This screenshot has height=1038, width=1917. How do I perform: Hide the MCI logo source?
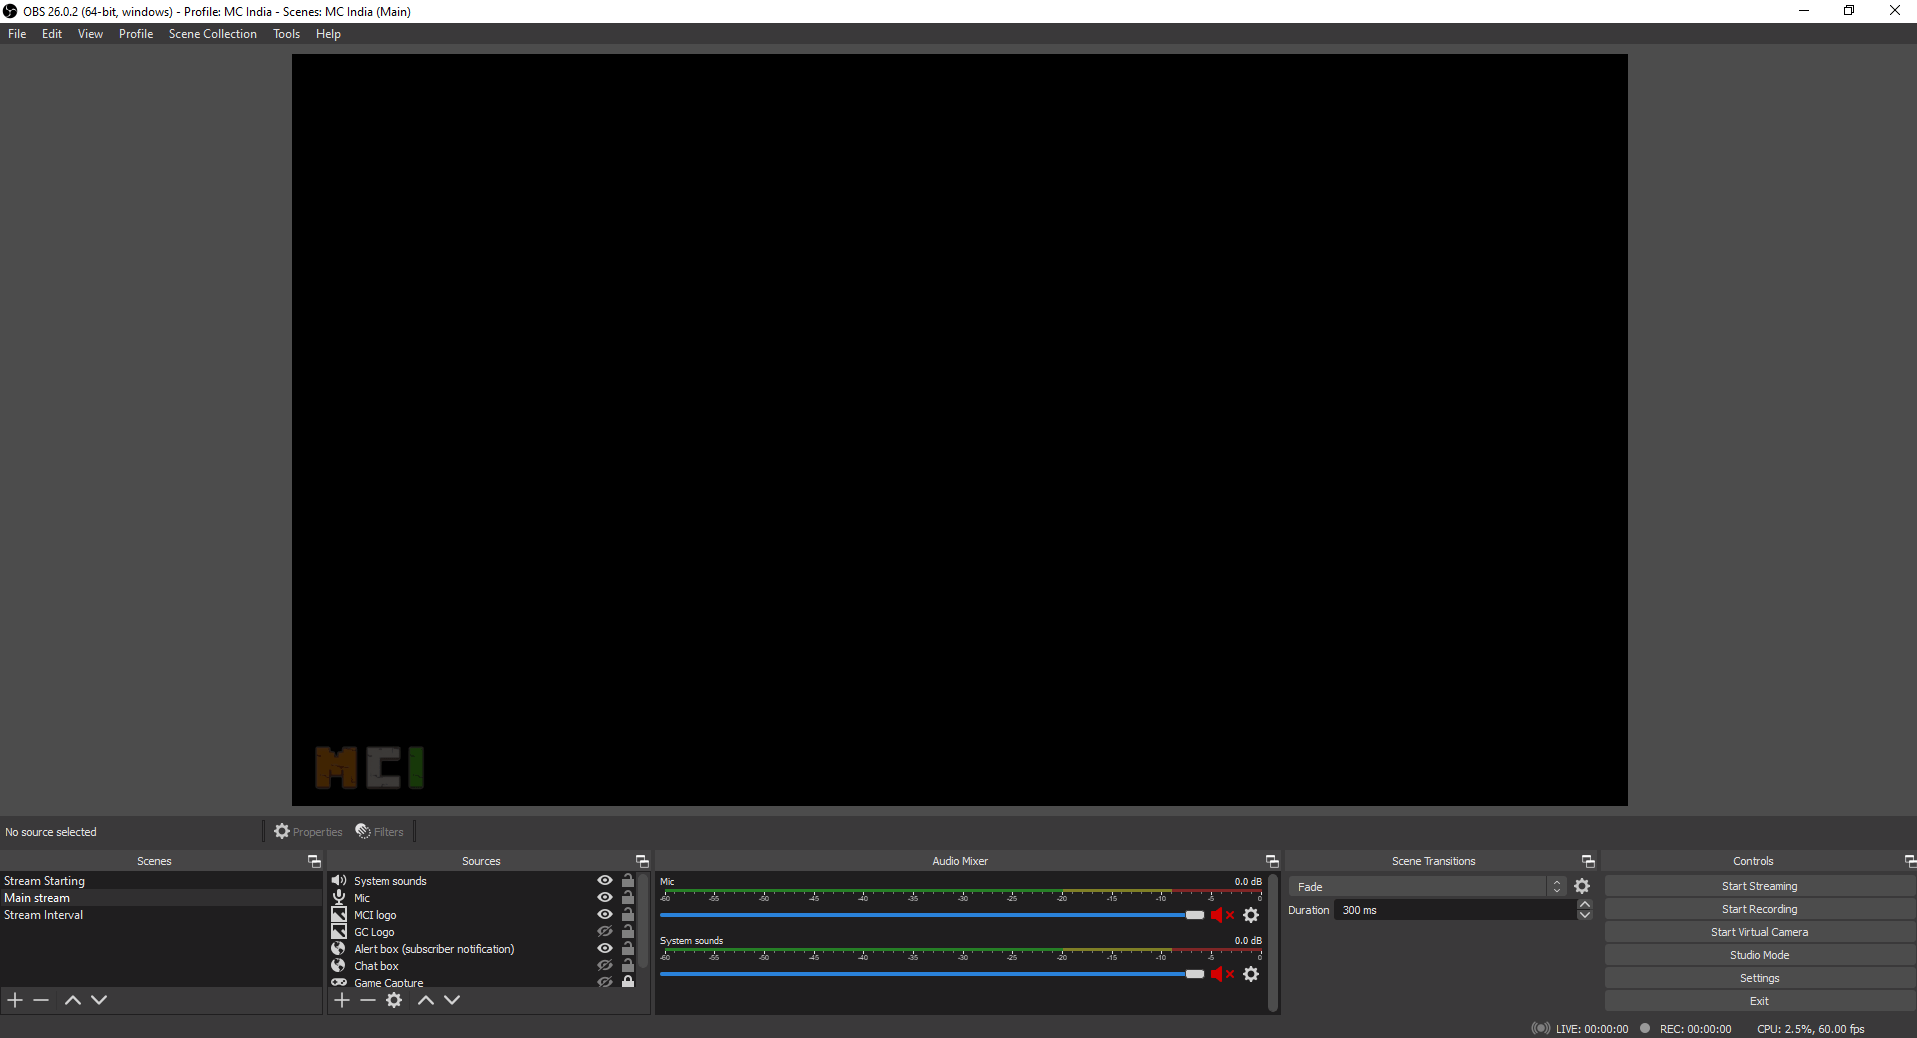tap(605, 914)
